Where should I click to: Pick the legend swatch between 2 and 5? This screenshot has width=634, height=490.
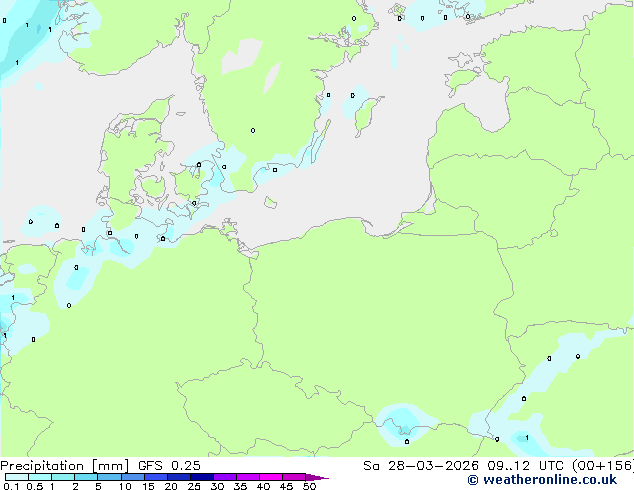point(86,477)
